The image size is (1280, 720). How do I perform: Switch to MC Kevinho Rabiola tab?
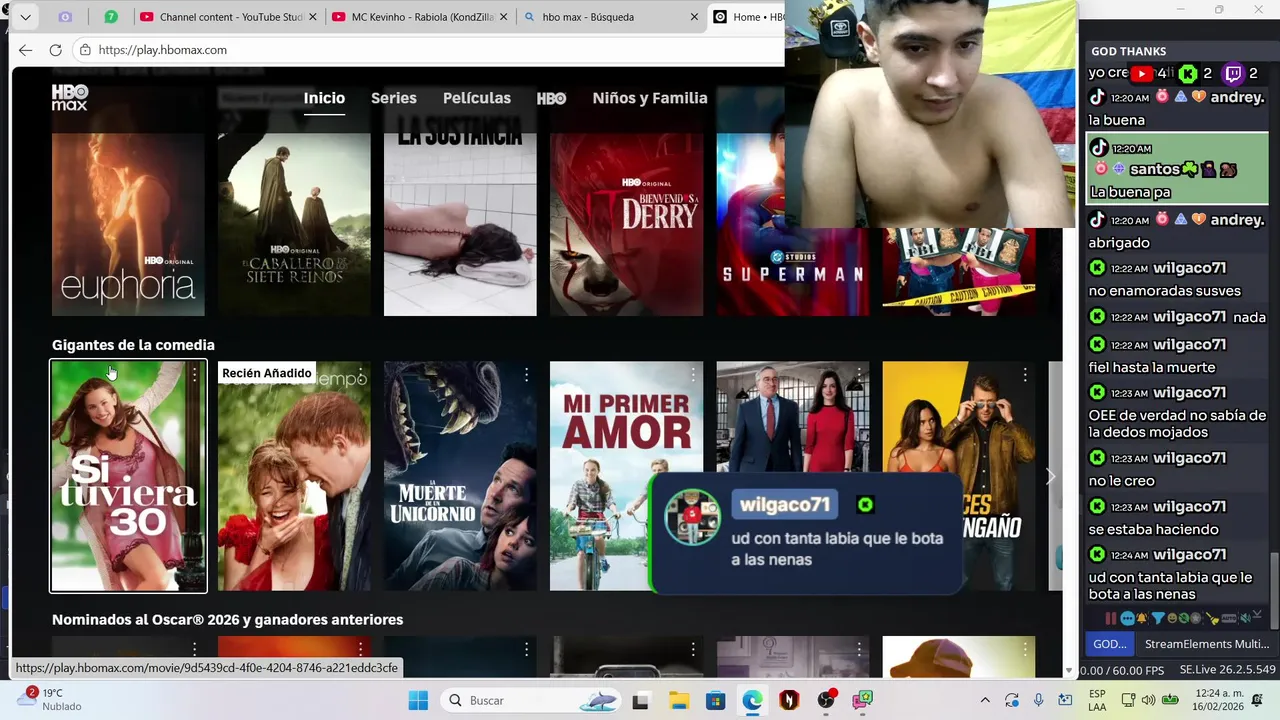420,17
